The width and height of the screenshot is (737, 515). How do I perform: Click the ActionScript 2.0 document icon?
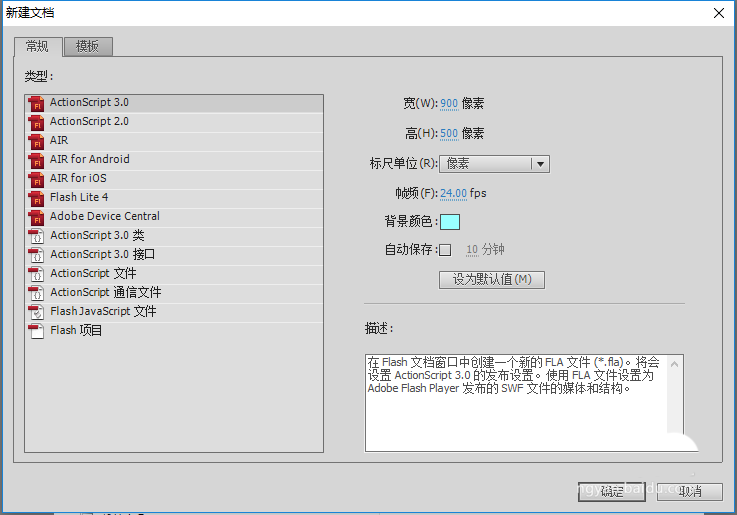pos(36,122)
